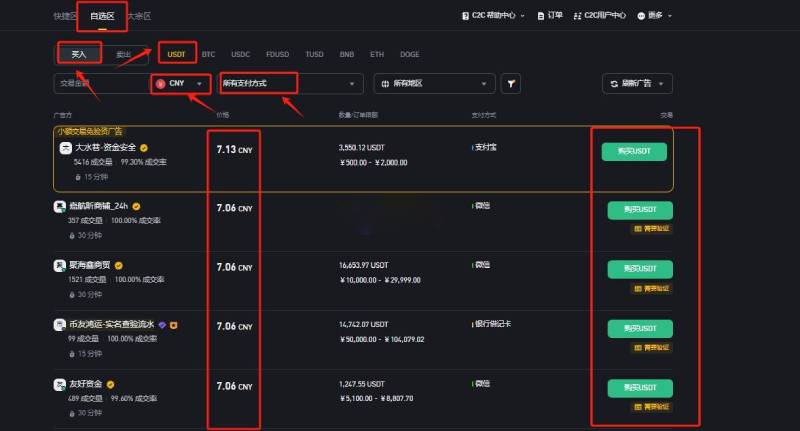Click the refresh ads icon

click(614, 84)
